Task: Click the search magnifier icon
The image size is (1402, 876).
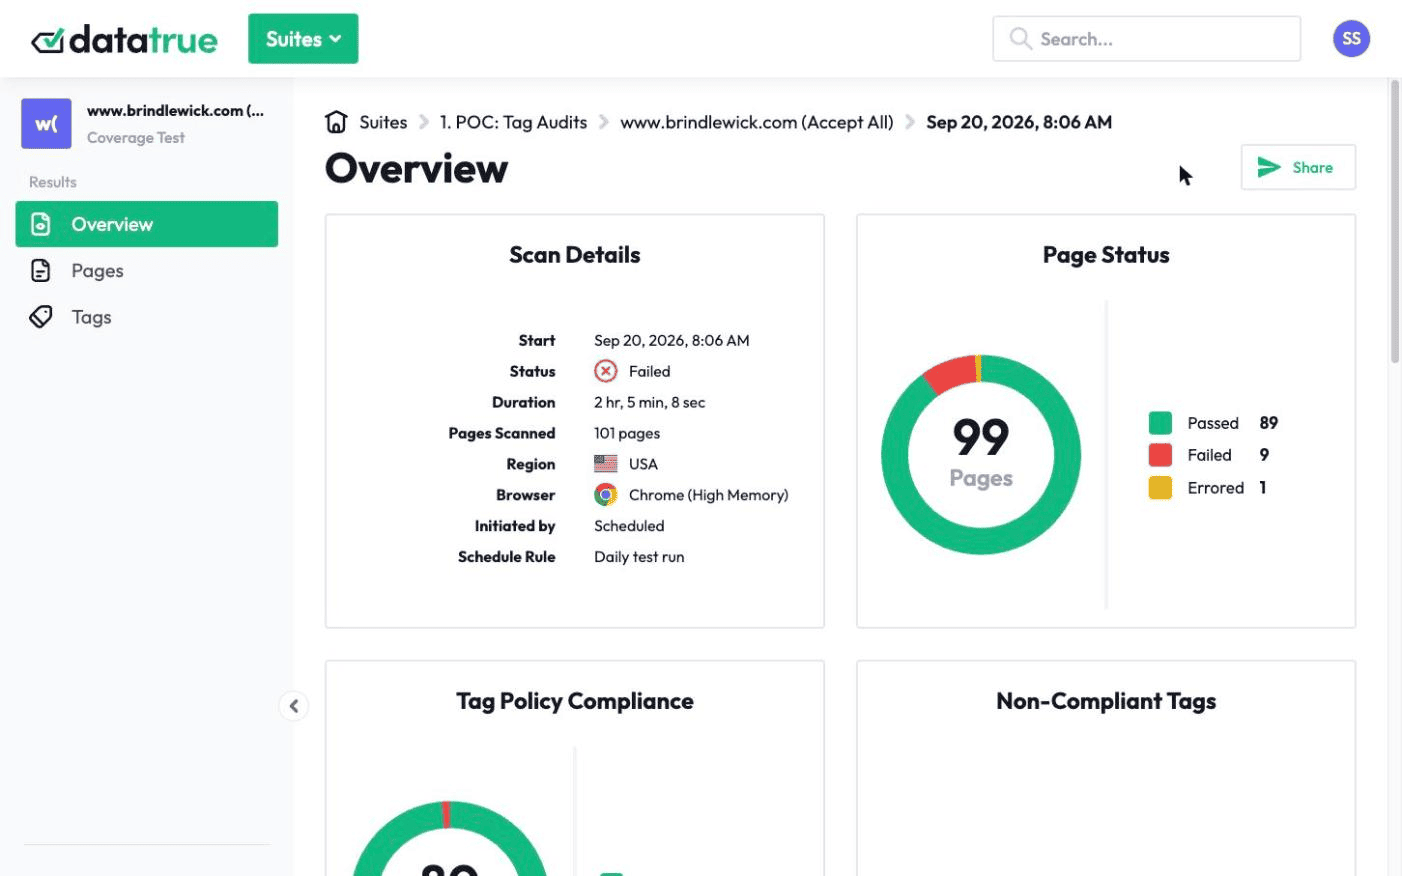Action: click(x=1020, y=38)
